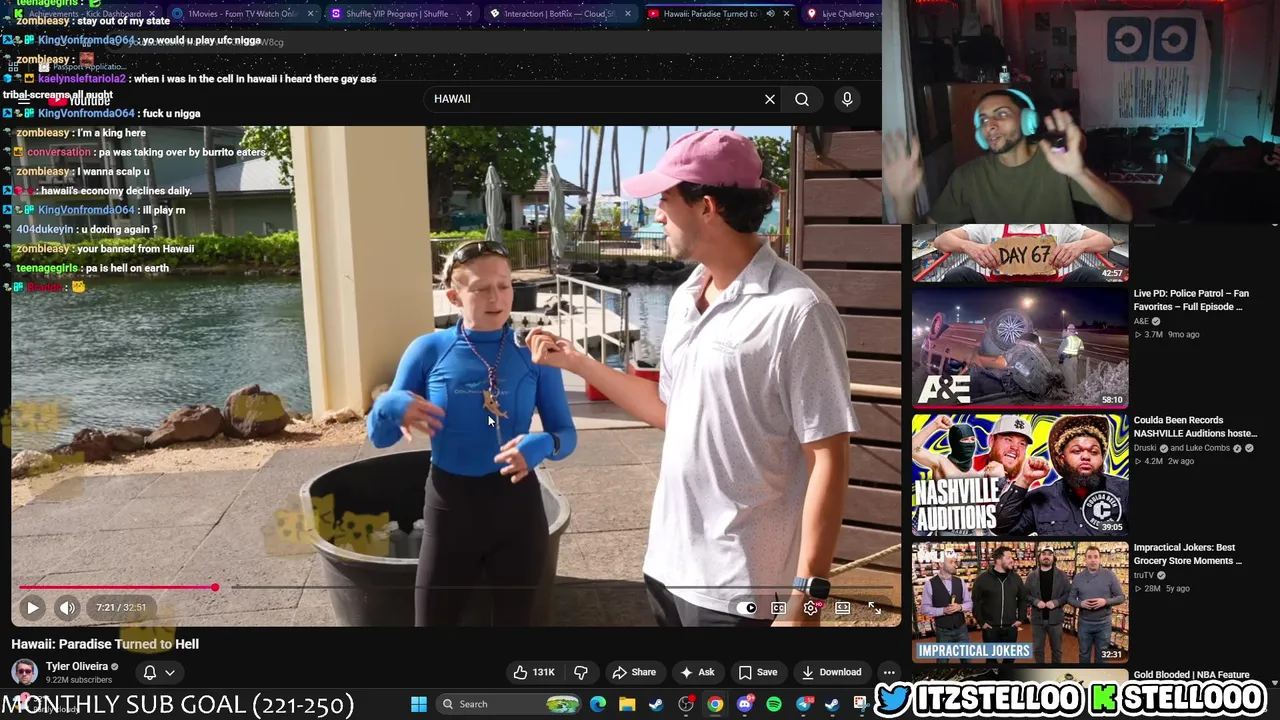The height and width of the screenshot is (720, 1280).
Task: Open more actions ellipsis menu
Action: point(889,672)
